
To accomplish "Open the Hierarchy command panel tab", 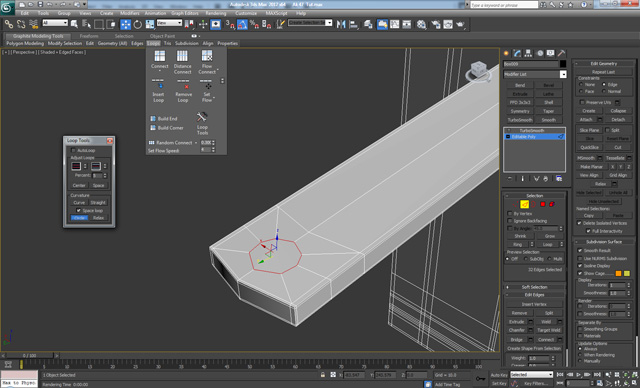I will coord(529,53).
